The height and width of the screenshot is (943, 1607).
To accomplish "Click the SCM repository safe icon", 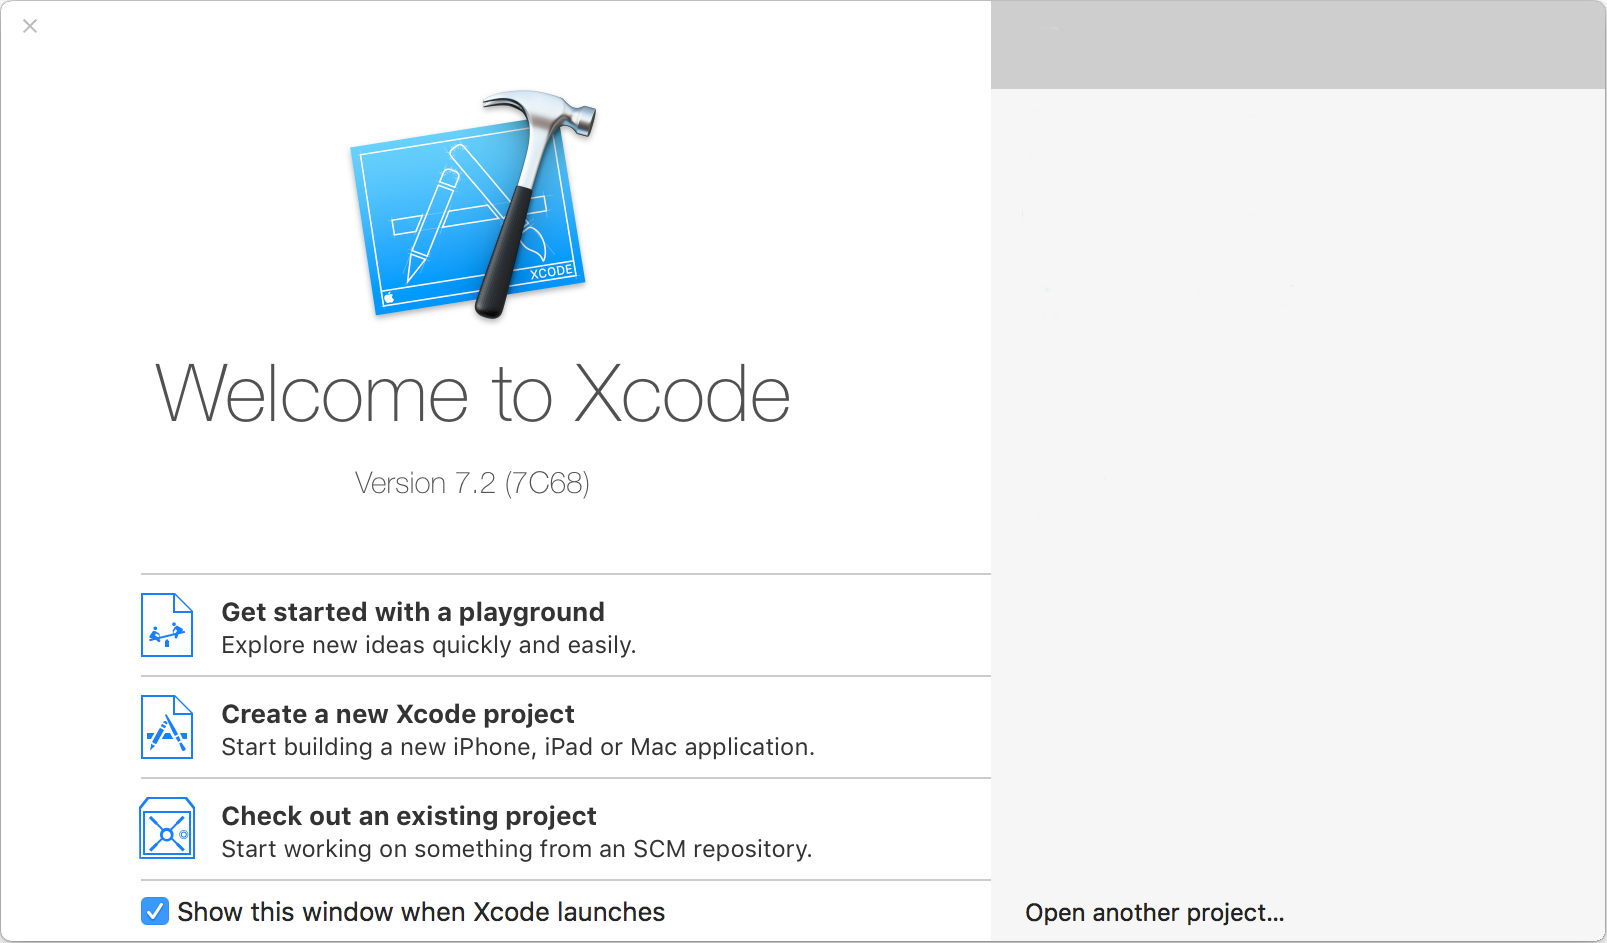I will pos(166,830).
